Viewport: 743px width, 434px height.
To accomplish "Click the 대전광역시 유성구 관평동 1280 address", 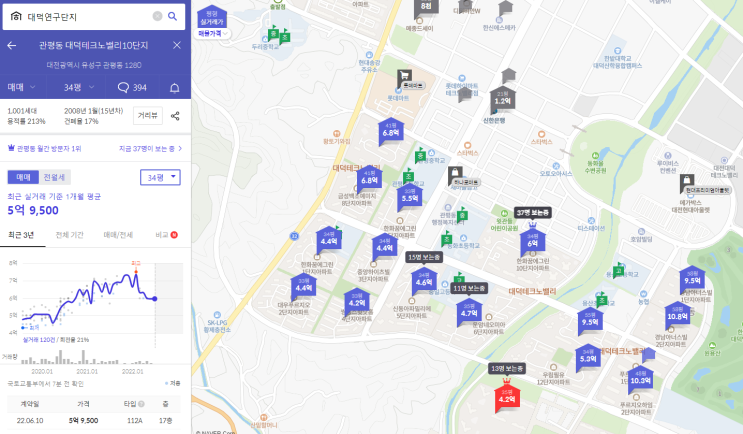I will pos(94,65).
